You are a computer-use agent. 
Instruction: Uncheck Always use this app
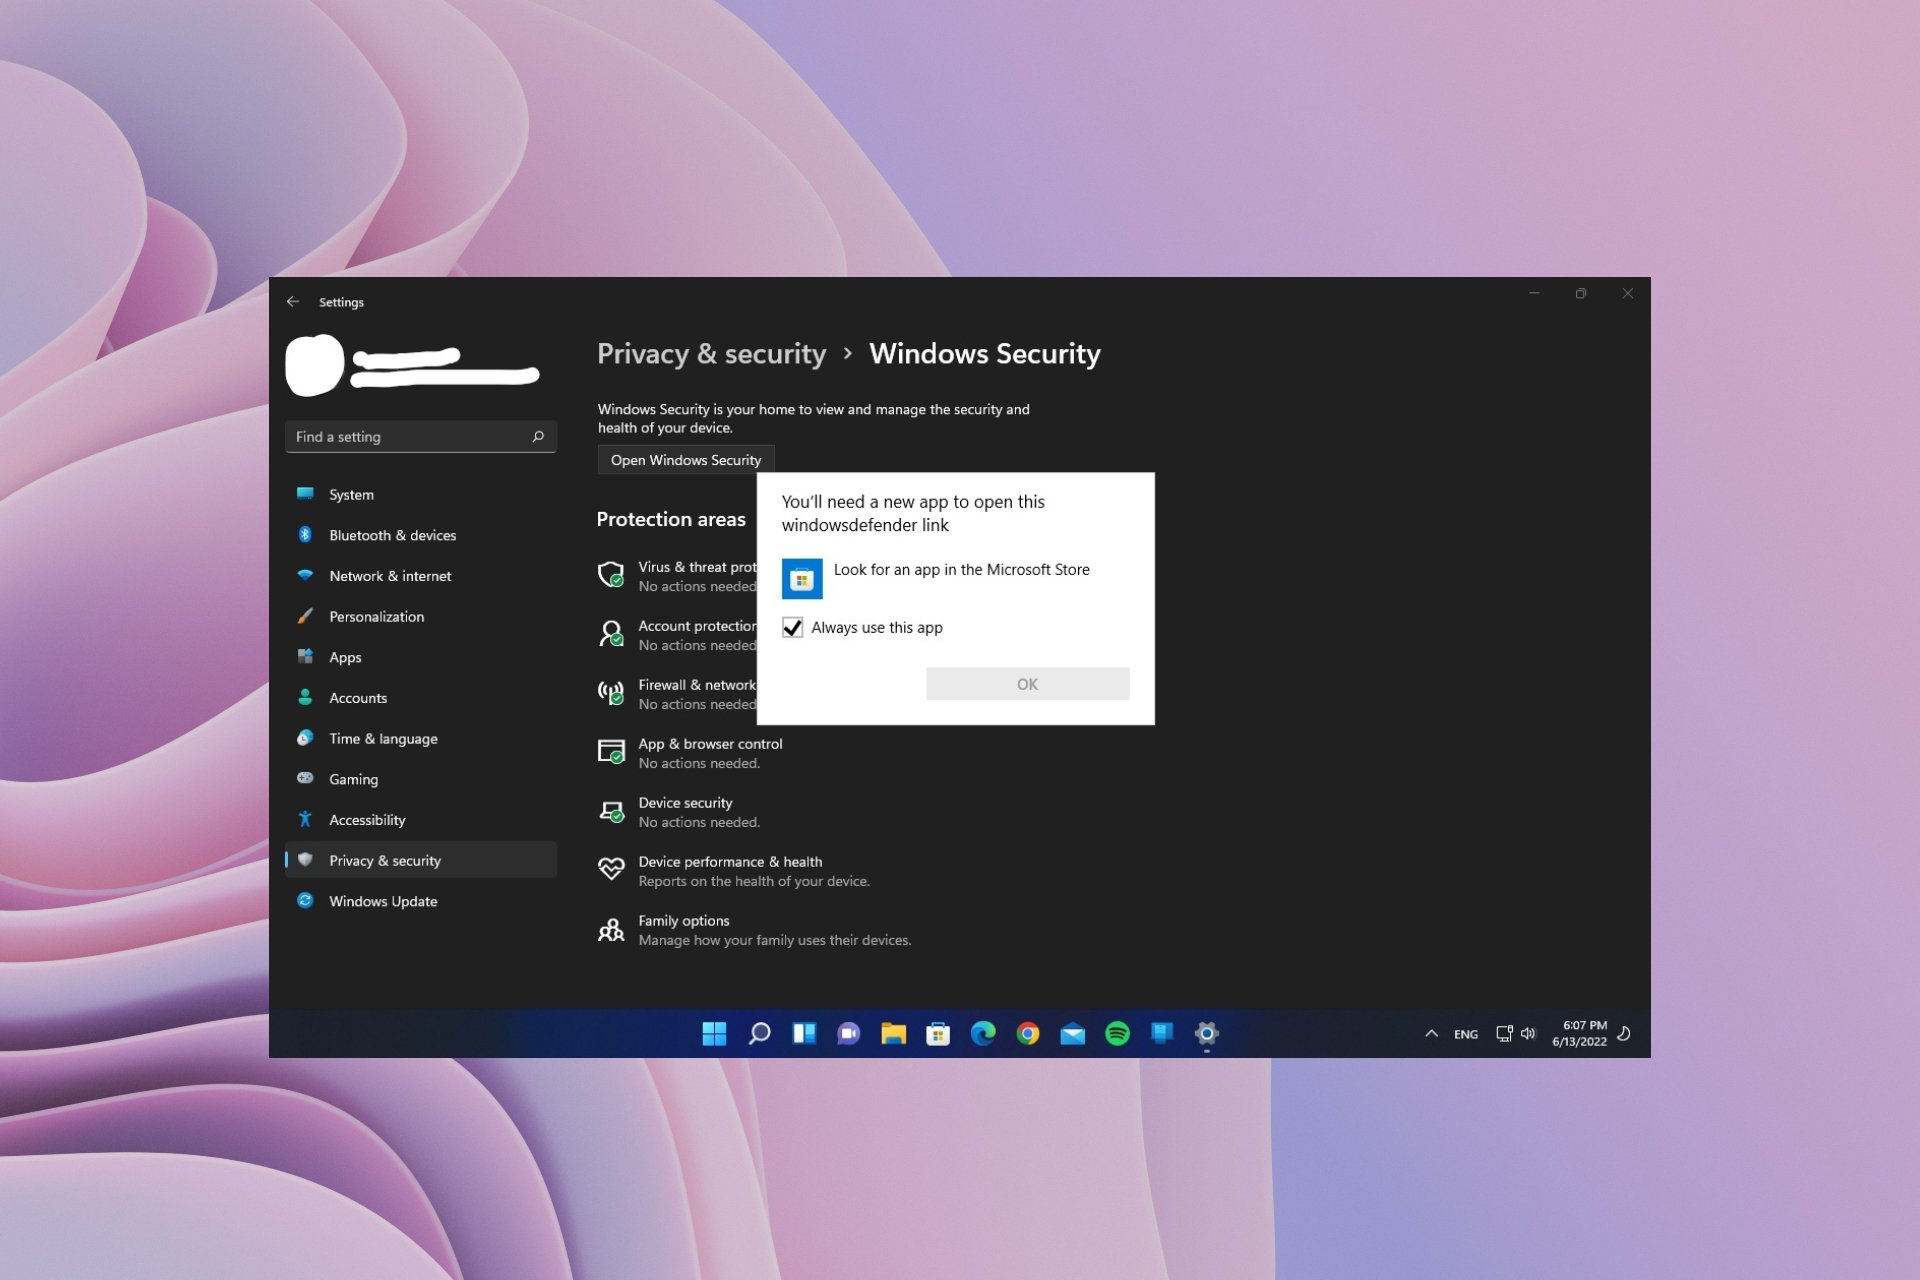[792, 628]
